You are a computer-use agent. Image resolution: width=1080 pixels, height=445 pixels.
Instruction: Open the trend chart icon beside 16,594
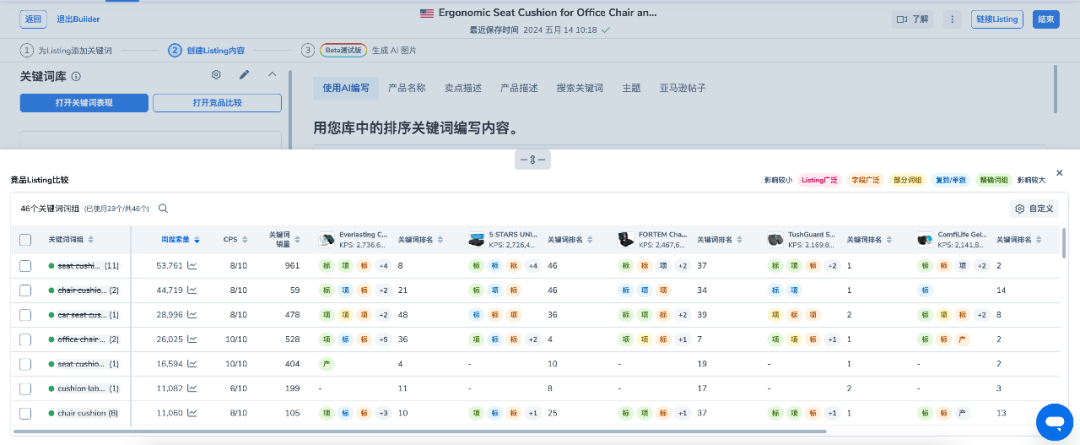(192, 364)
